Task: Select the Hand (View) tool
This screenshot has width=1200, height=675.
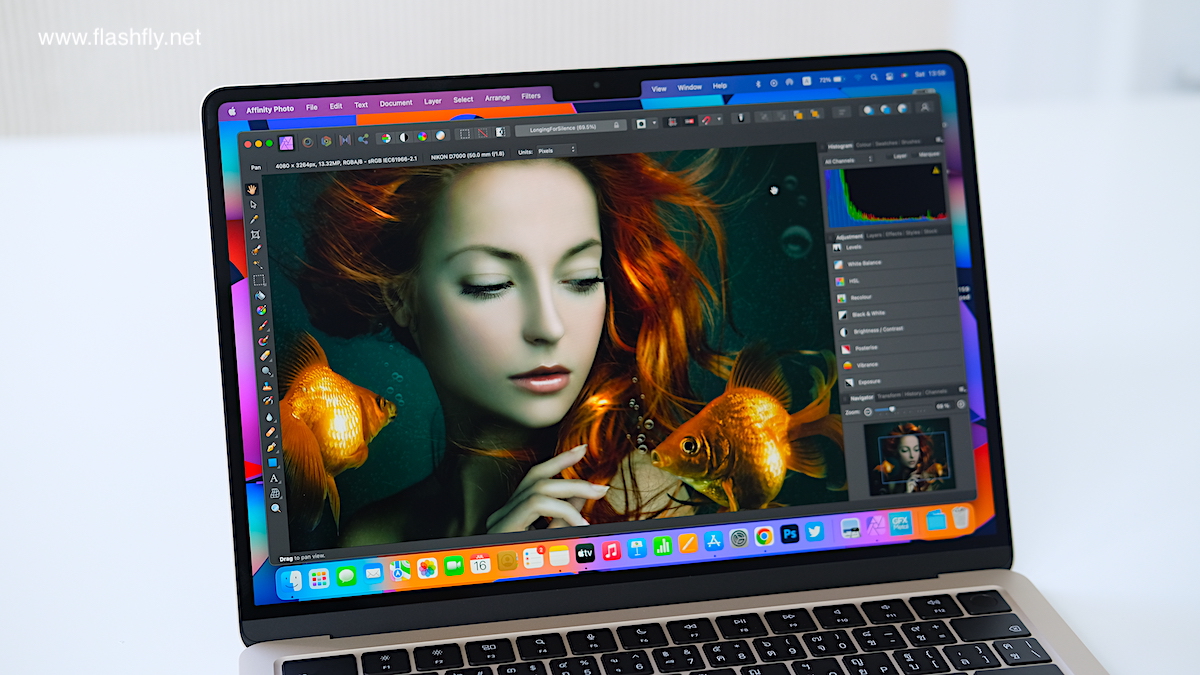Action: point(253,188)
